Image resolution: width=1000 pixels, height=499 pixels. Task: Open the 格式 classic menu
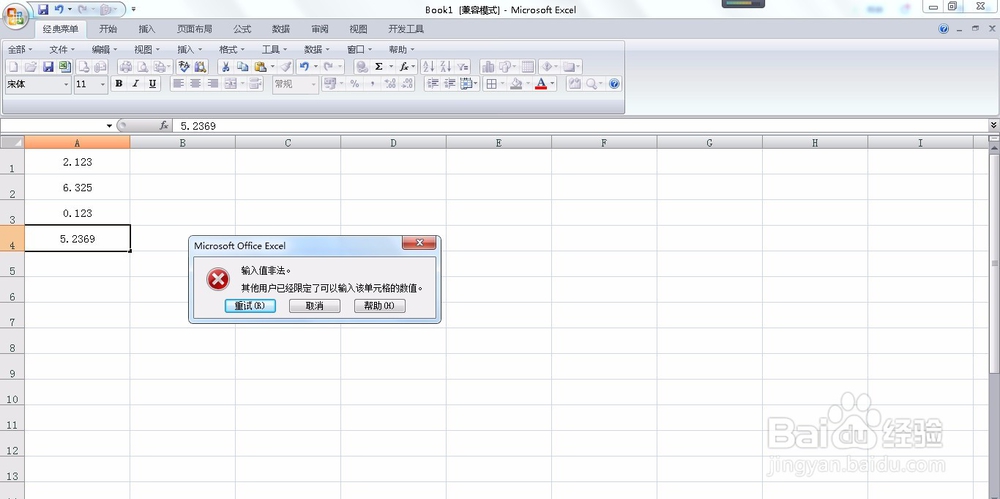pos(232,49)
